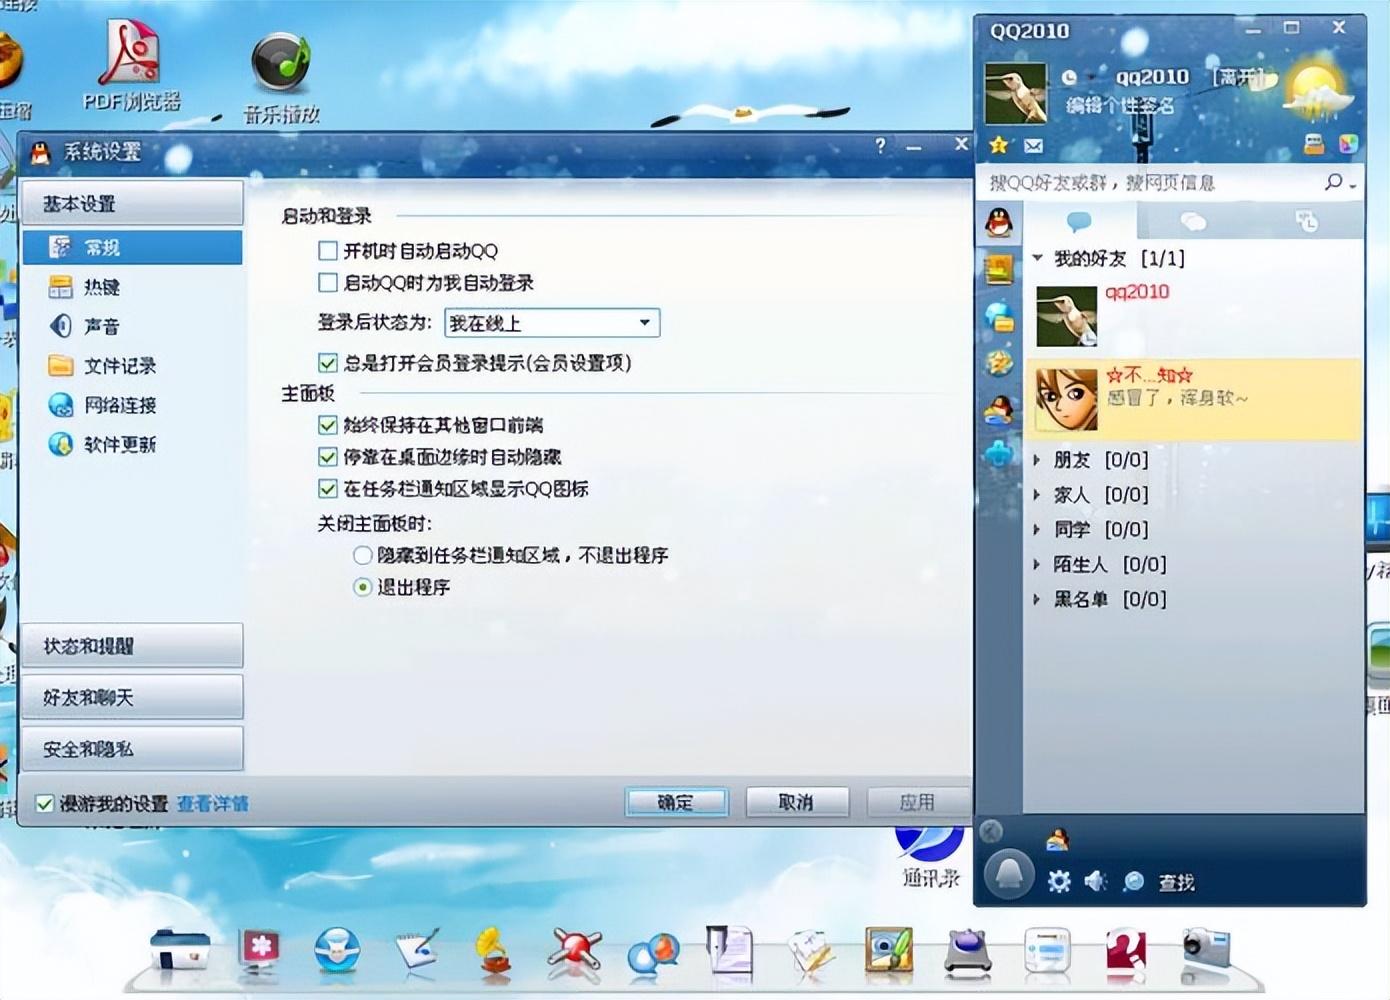Viewport: 1390px width, 1000px height.
Task: Open the QQ mailbox envelope icon
Action: point(1033,146)
